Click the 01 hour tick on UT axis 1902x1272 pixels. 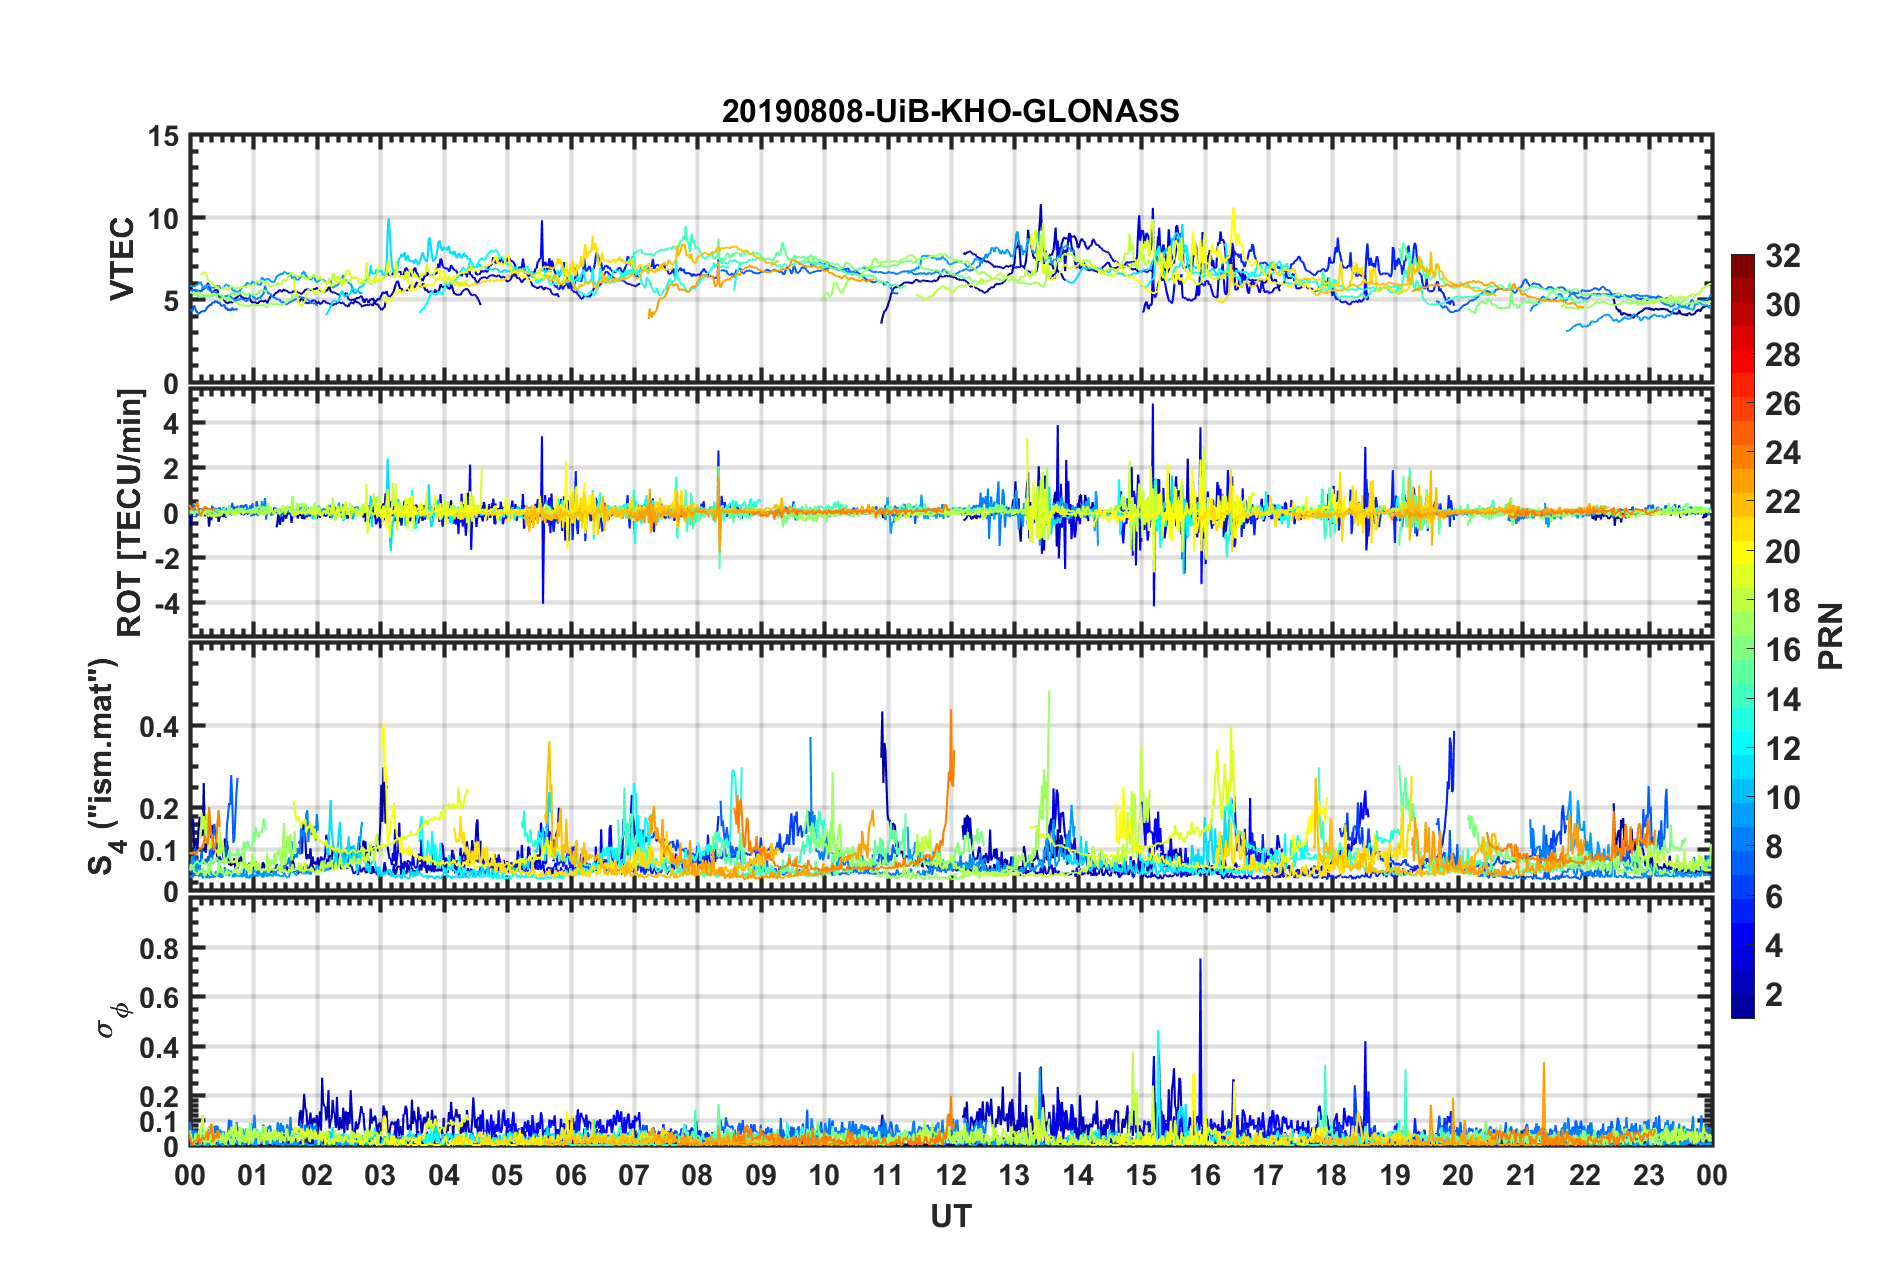(253, 1175)
